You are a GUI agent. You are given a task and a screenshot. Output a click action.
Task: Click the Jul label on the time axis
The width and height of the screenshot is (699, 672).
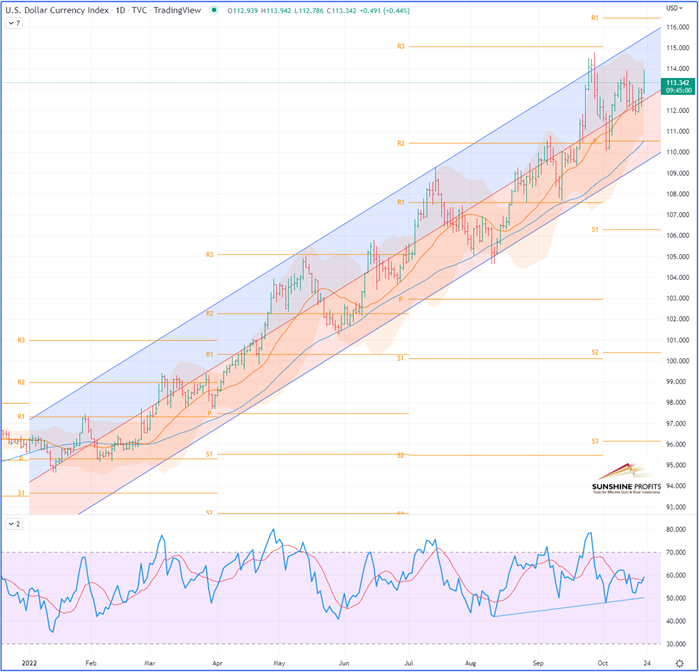(409, 662)
